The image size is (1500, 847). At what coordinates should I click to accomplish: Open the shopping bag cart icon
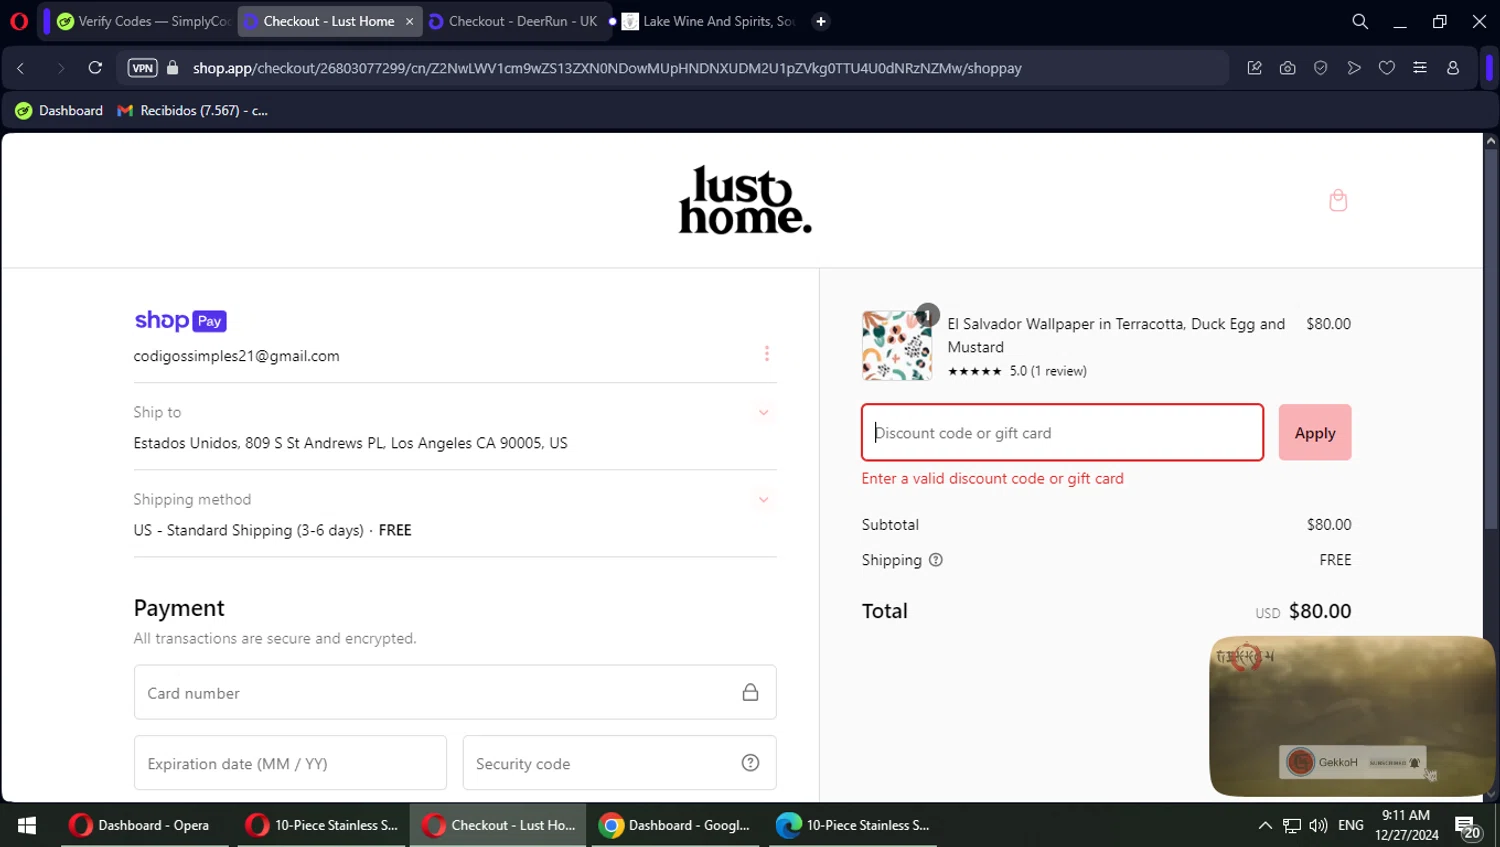[x=1338, y=200]
